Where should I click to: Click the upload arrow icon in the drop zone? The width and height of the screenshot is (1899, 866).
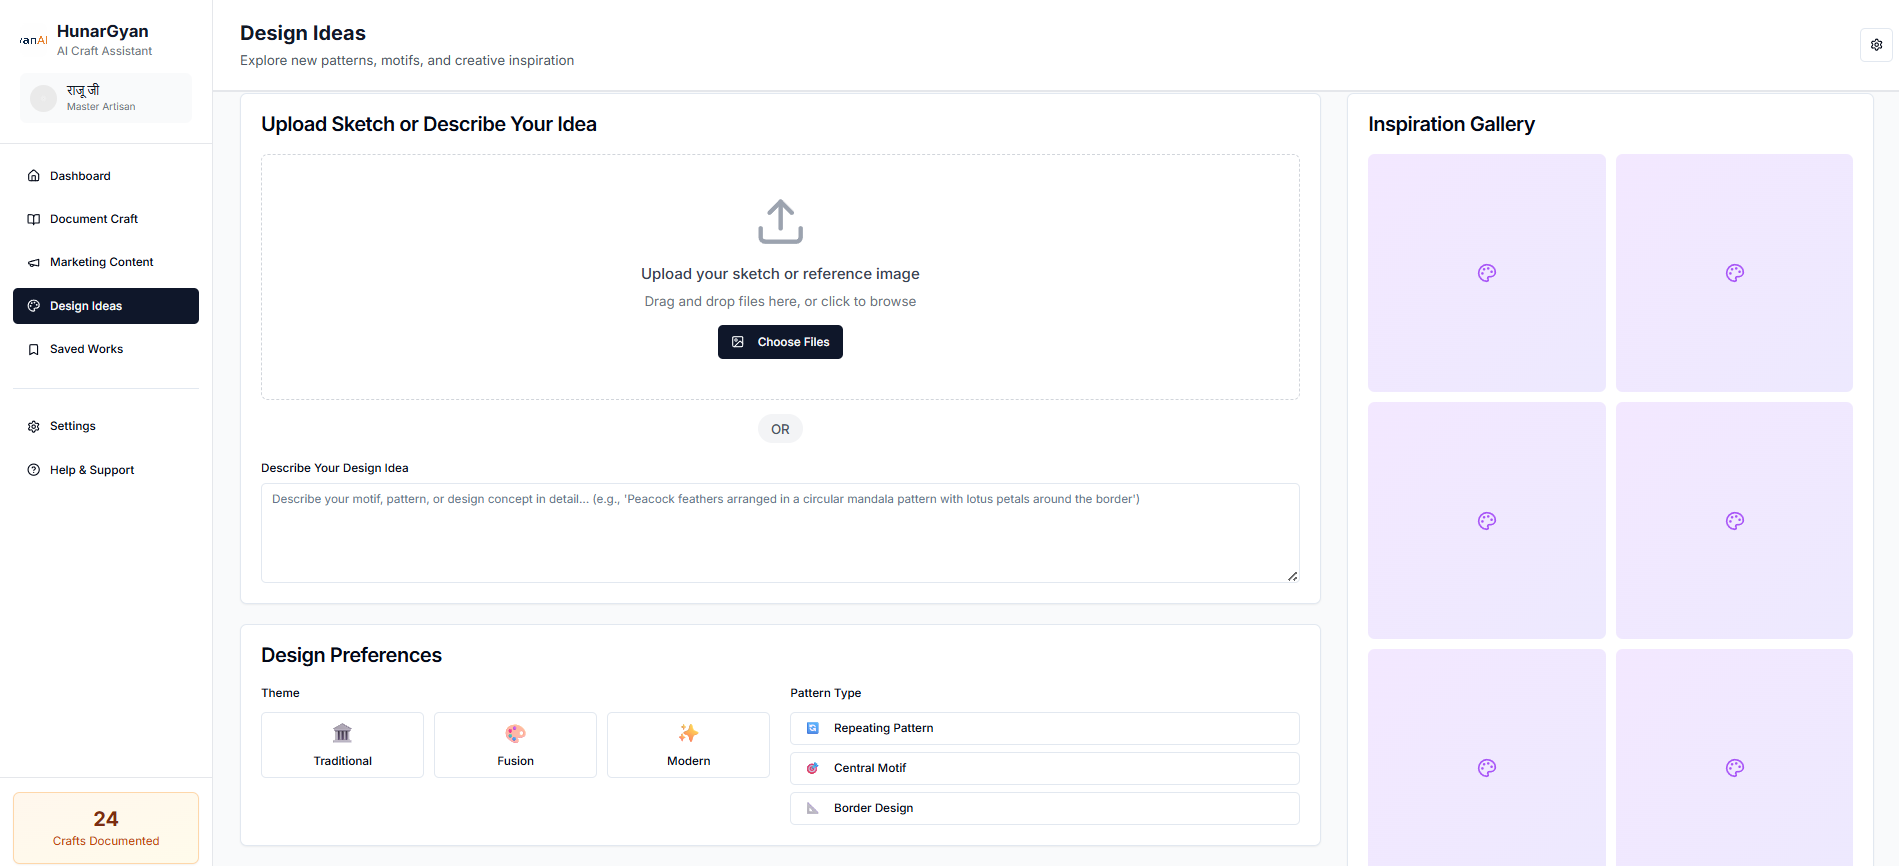click(780, 222)
